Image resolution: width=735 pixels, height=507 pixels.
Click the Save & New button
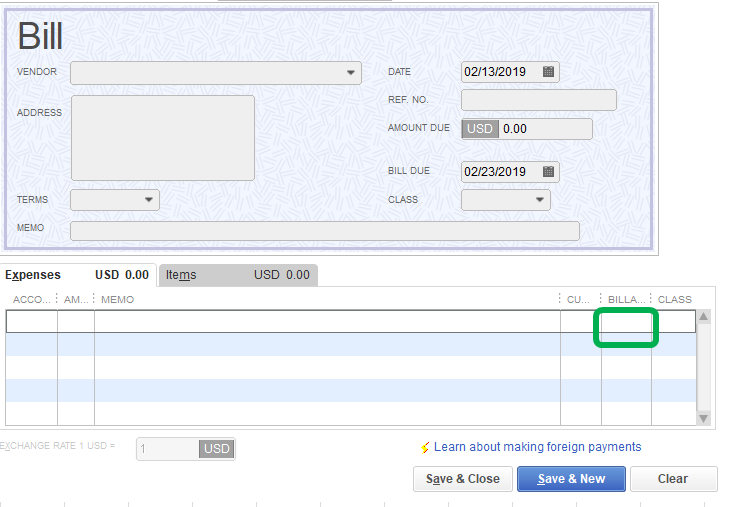pos(571,479)
